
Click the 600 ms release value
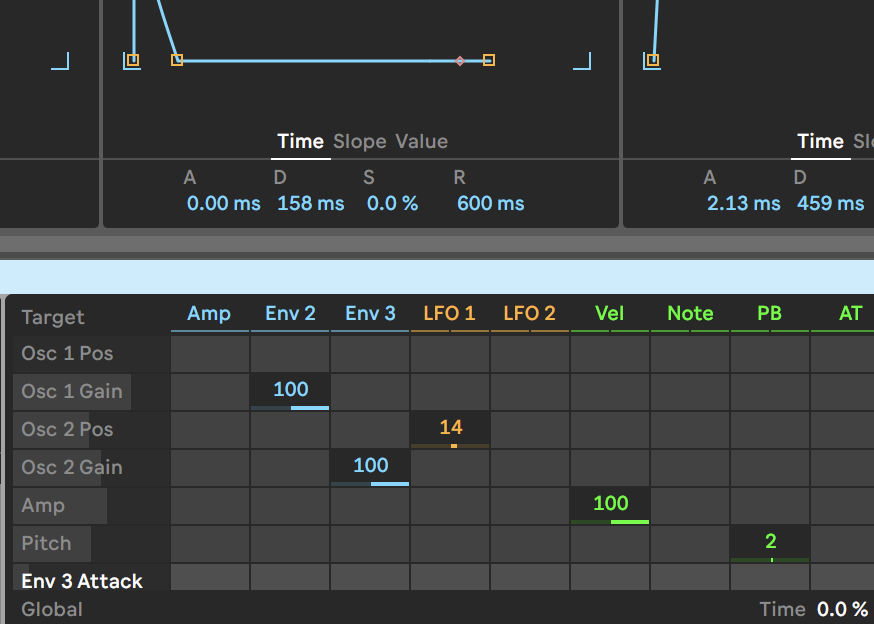[490, 203]
